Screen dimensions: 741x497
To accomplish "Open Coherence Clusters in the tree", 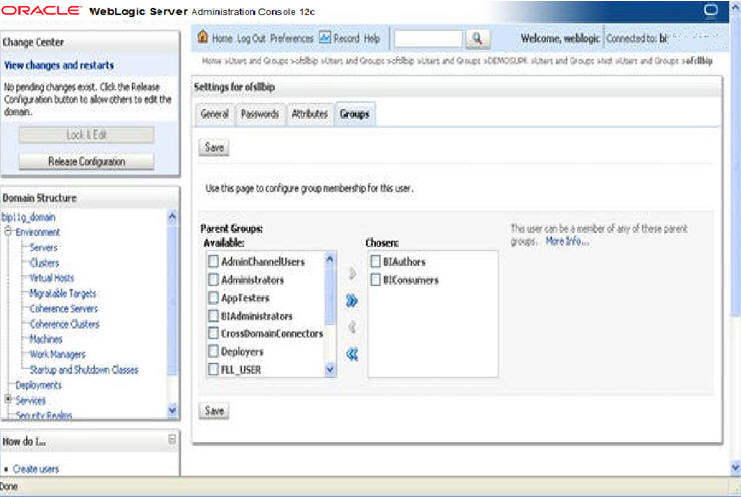I will pos(65,324).
